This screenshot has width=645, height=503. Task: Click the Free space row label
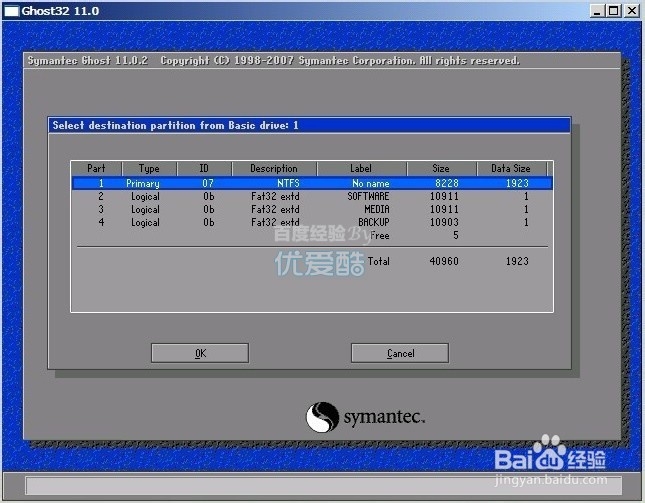380,235
